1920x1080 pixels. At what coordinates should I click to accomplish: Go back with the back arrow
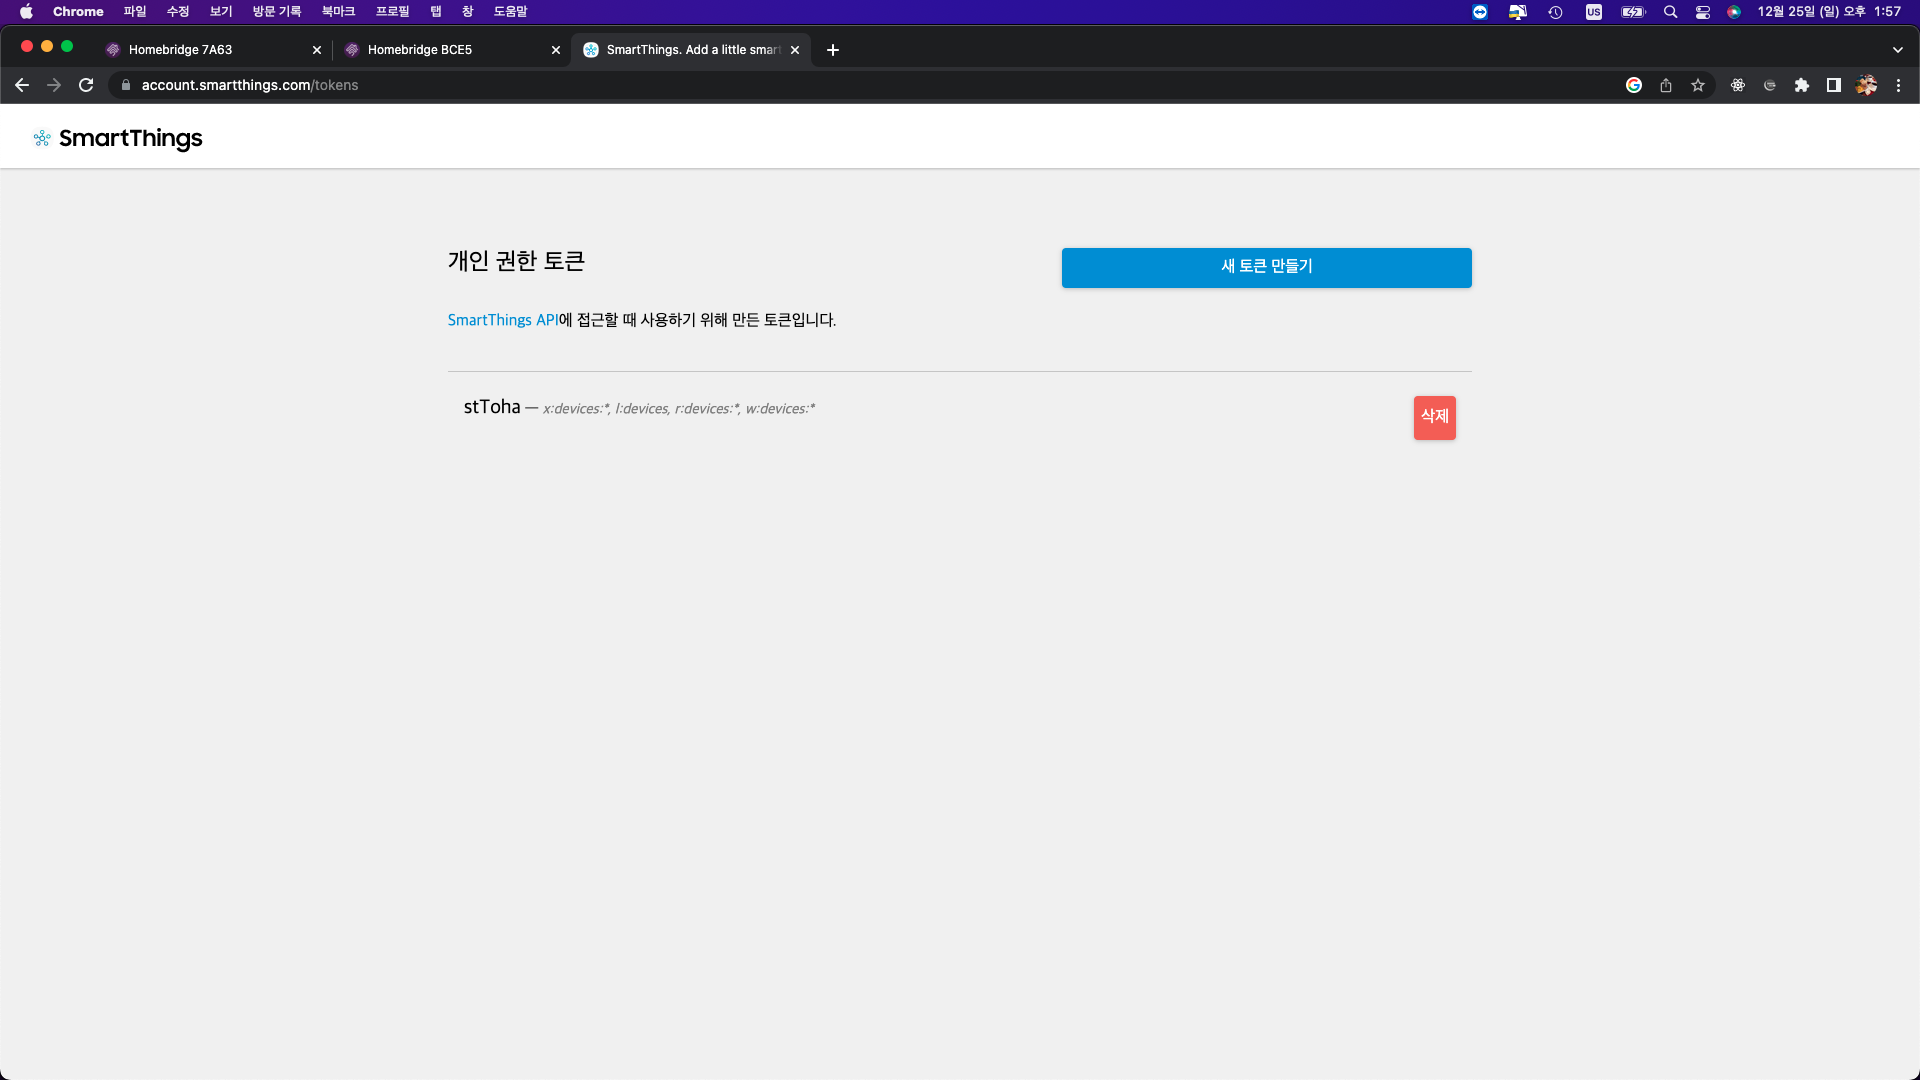22,85
